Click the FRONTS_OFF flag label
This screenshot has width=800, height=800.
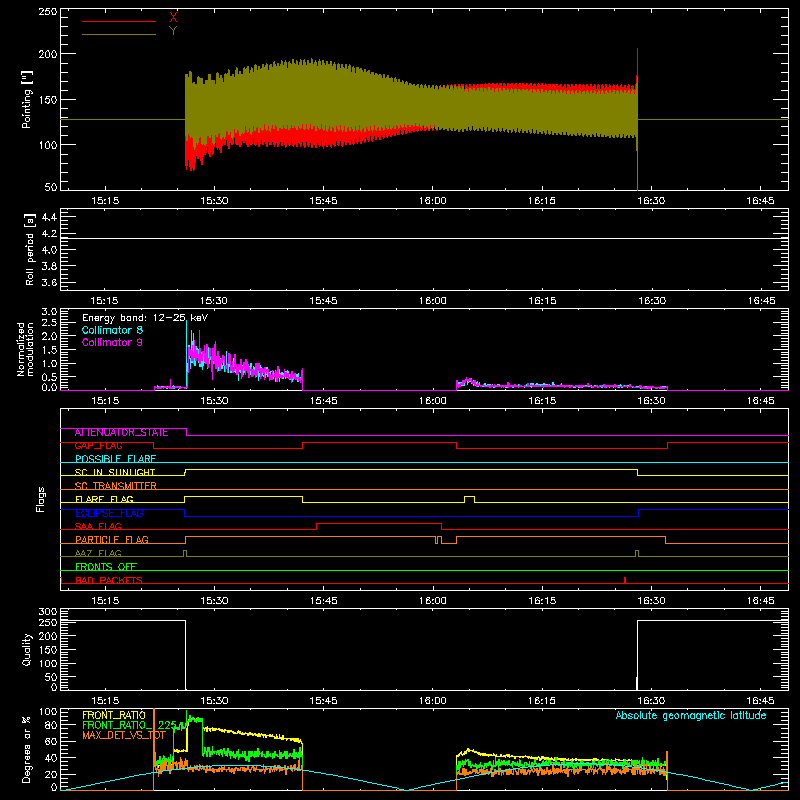click(x=106, y=567)
